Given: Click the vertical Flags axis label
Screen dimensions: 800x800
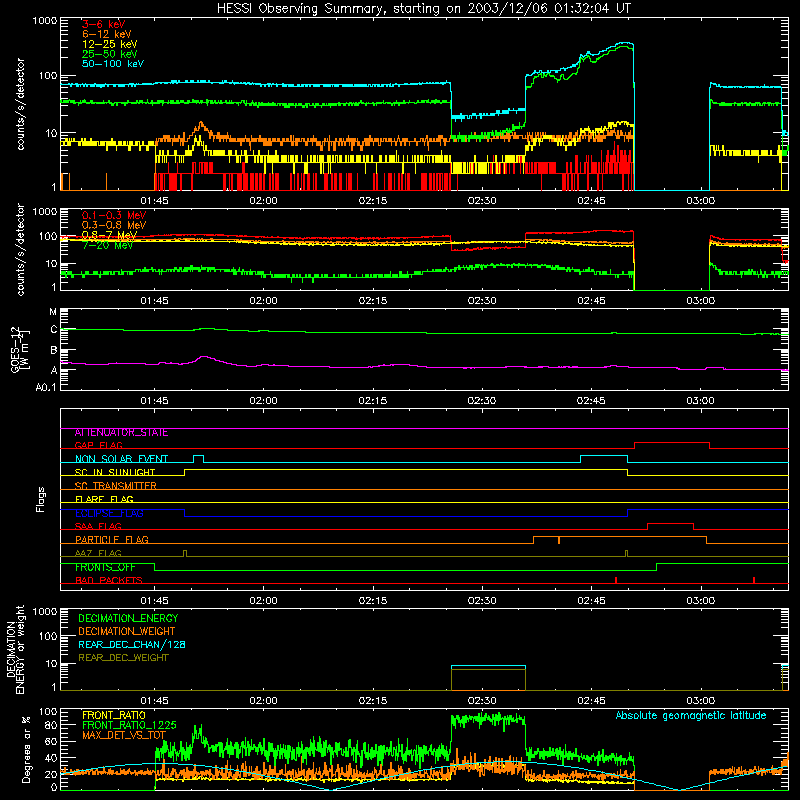Looking at the screenshot, I should [41, 499].
